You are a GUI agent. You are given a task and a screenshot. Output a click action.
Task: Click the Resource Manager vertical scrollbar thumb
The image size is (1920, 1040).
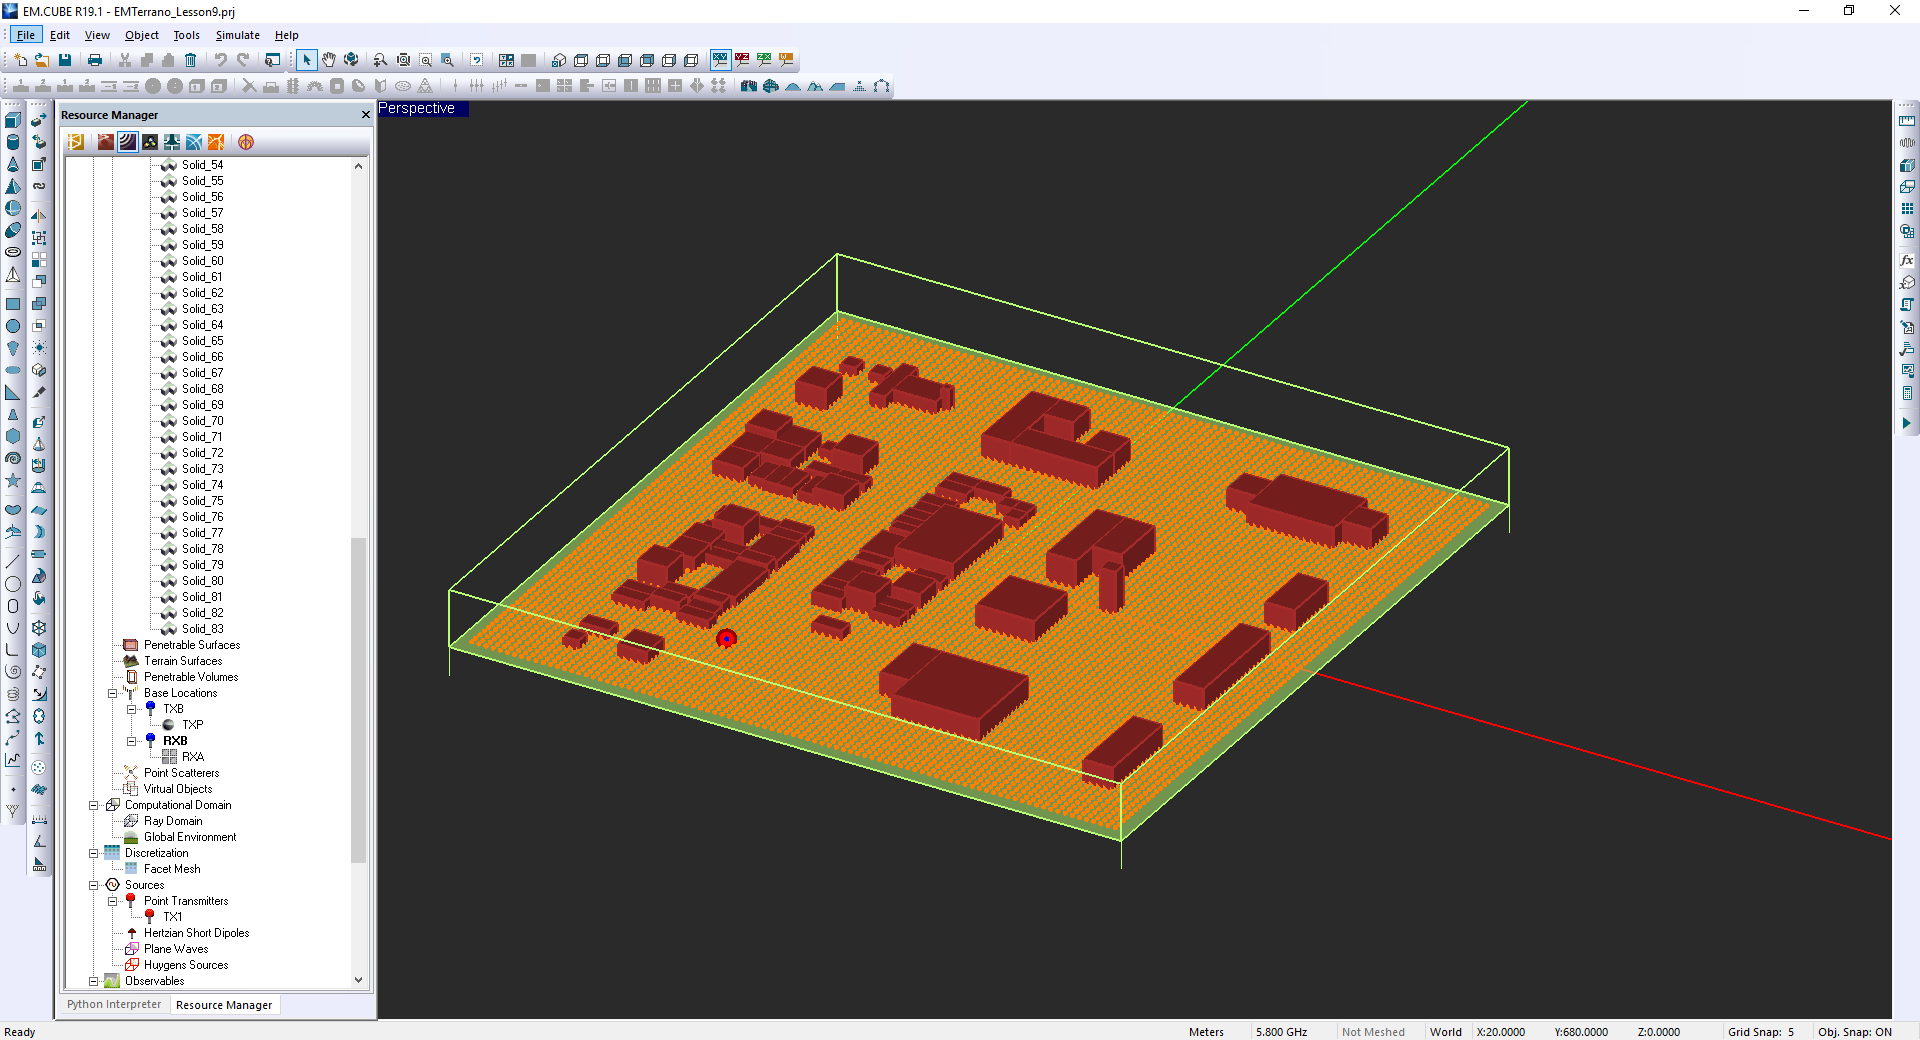(358, 700)
